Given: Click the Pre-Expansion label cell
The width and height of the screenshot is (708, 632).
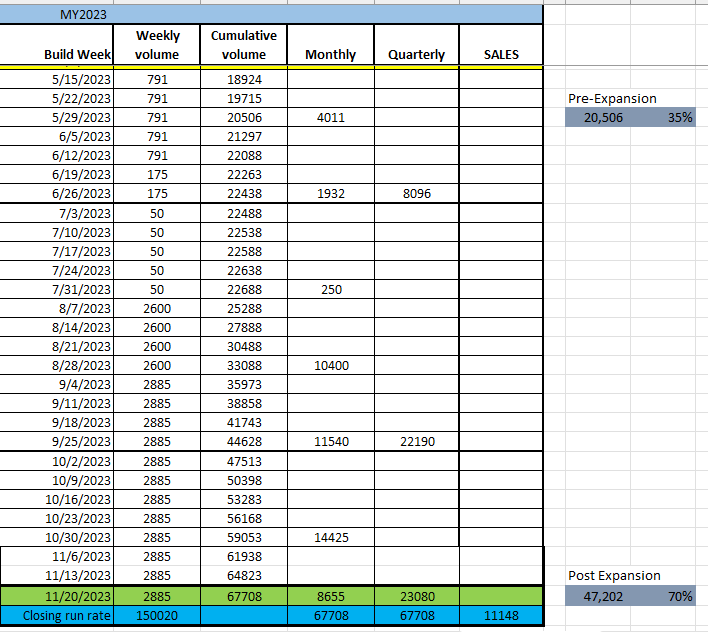Looking at the screenshot, I should [x=612, y=98].
